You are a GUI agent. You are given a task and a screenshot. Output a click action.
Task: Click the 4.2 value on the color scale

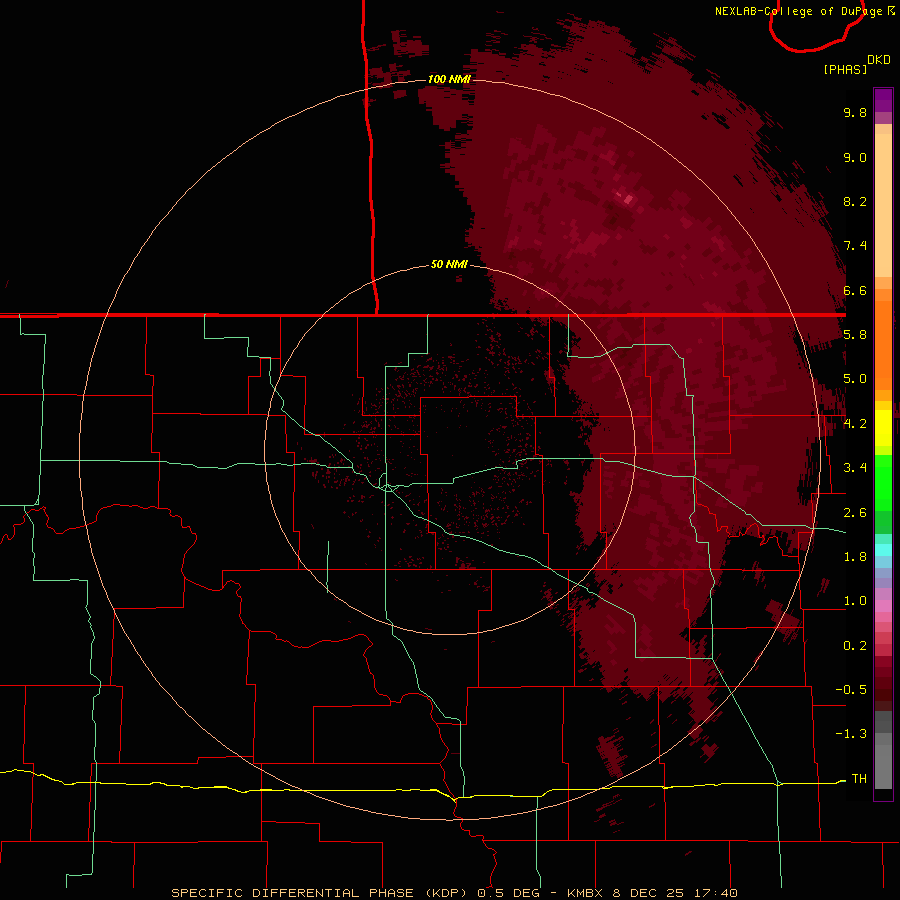[855, 424]
